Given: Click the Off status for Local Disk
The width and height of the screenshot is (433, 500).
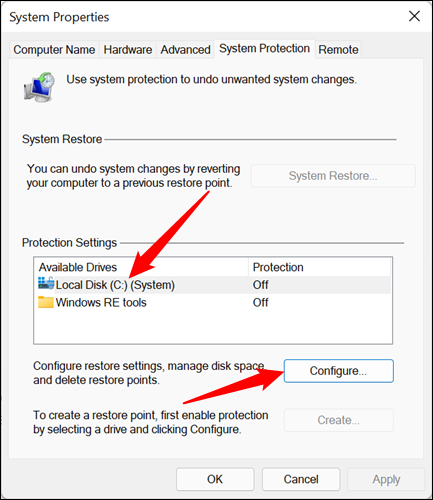Looking at the screenshot, I should (260, 285).
